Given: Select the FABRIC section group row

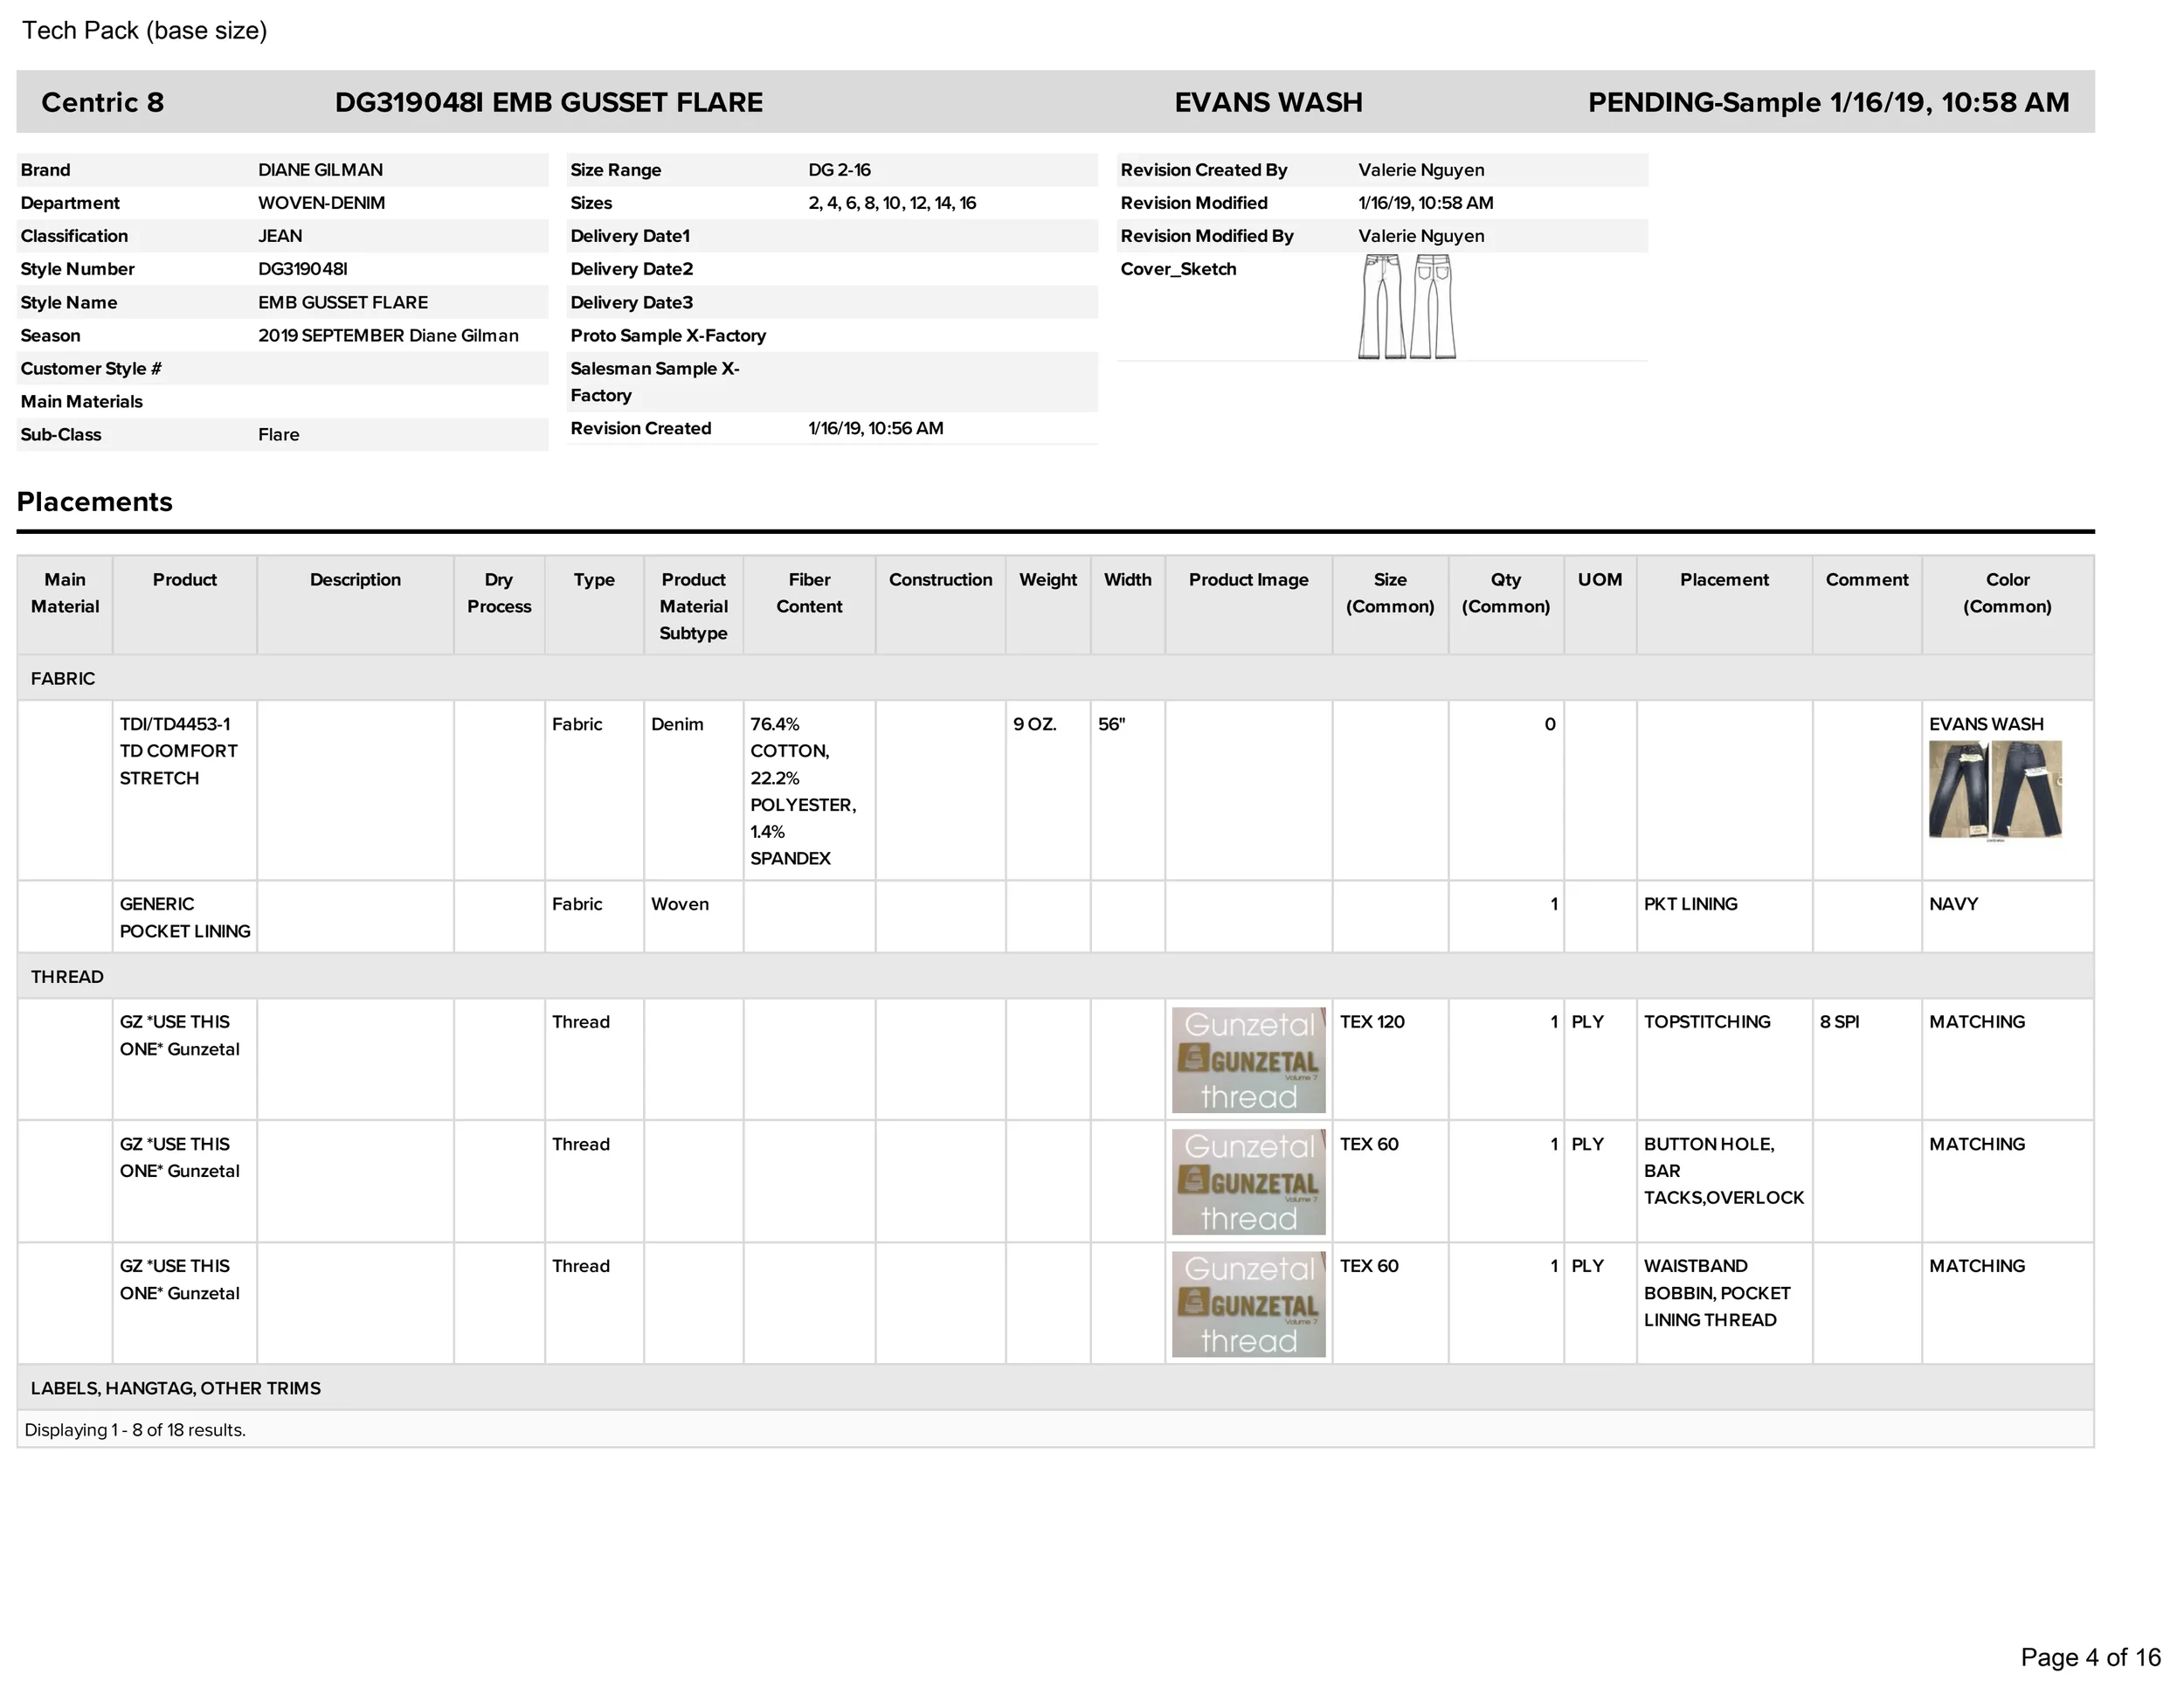Looking at the screenshot, I should [x=1055, y=678].
